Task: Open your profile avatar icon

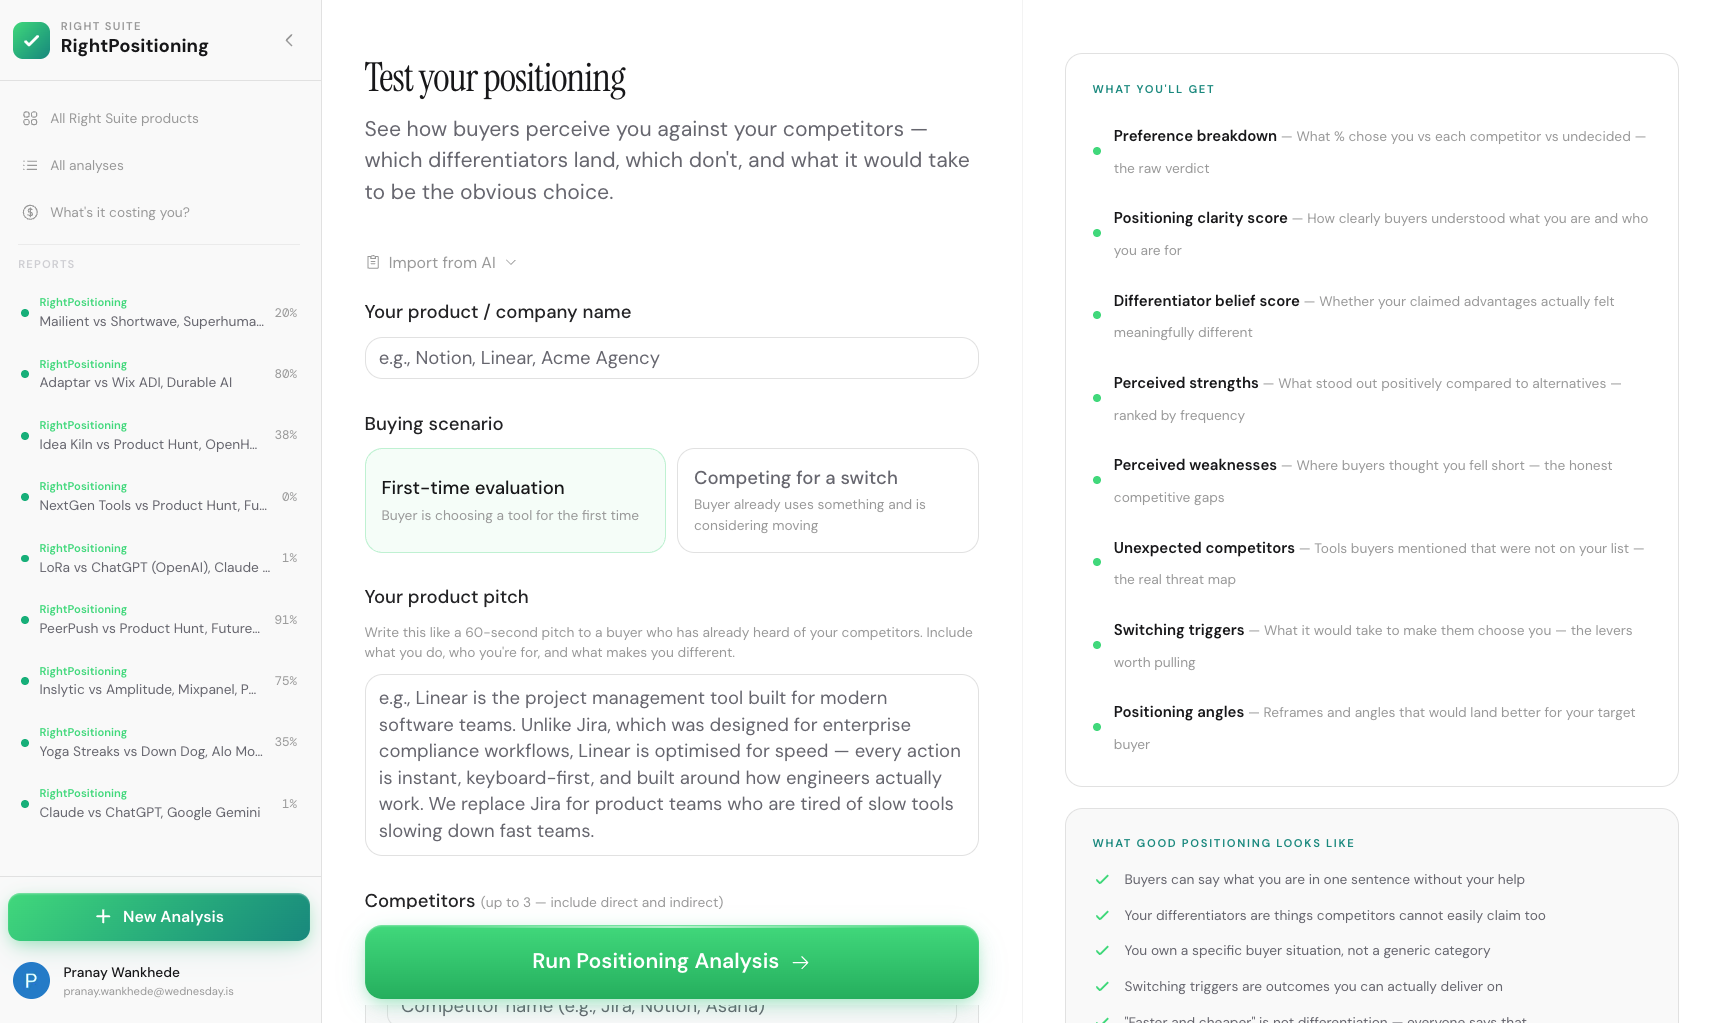Action: pyautogui.click(x=31, y=980)
